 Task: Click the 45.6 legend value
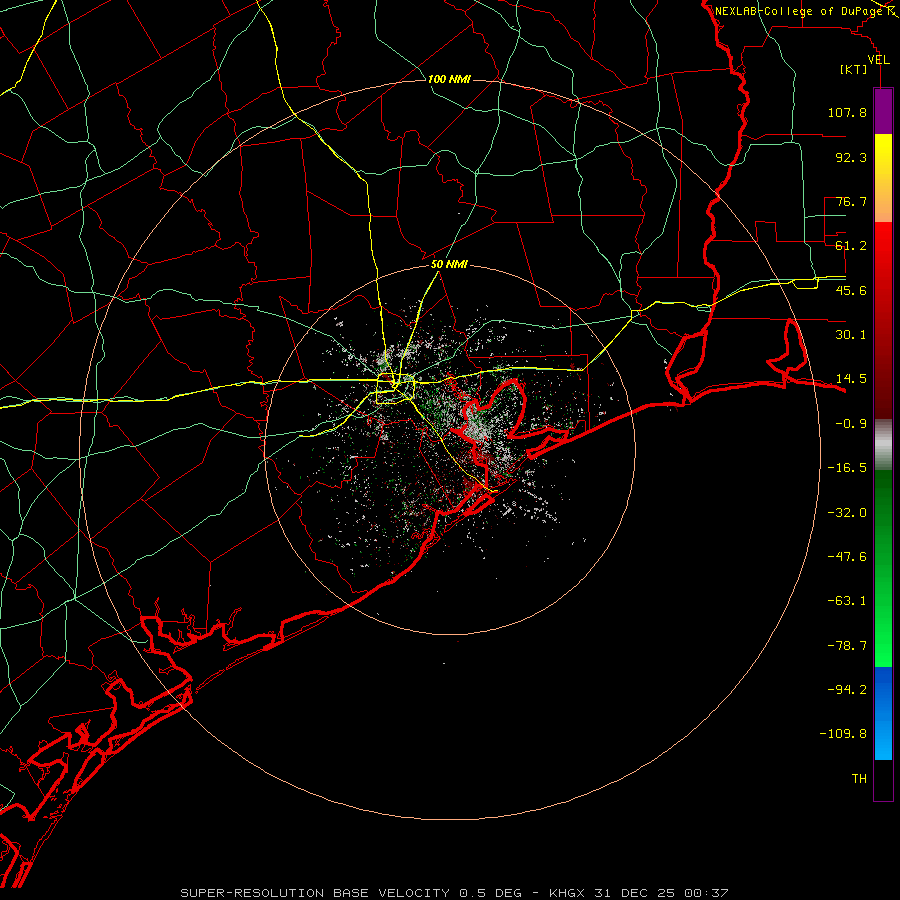pos(851,290)
